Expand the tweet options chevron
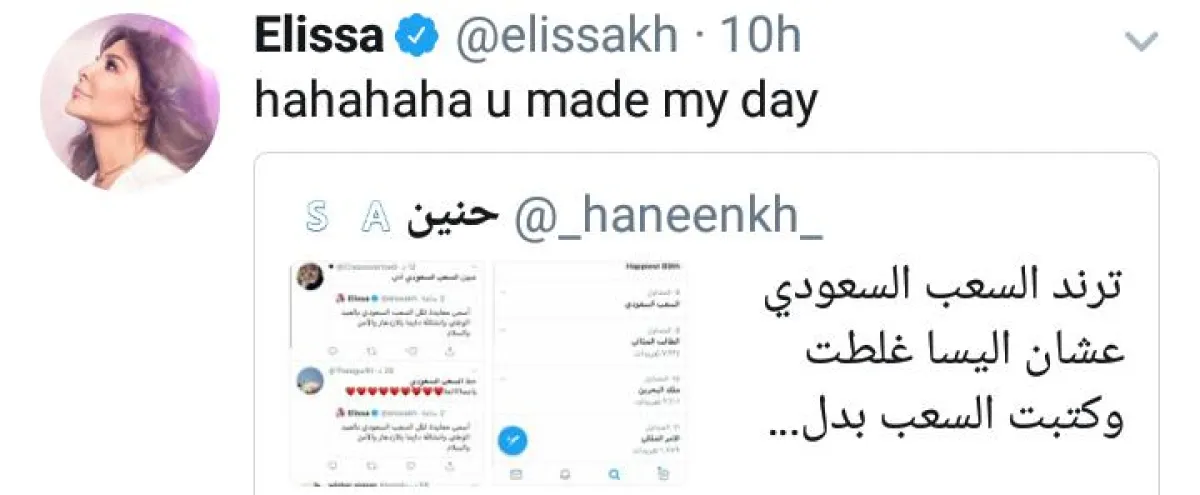Screen dimensions: 1200x495 tap(1142, 41)
